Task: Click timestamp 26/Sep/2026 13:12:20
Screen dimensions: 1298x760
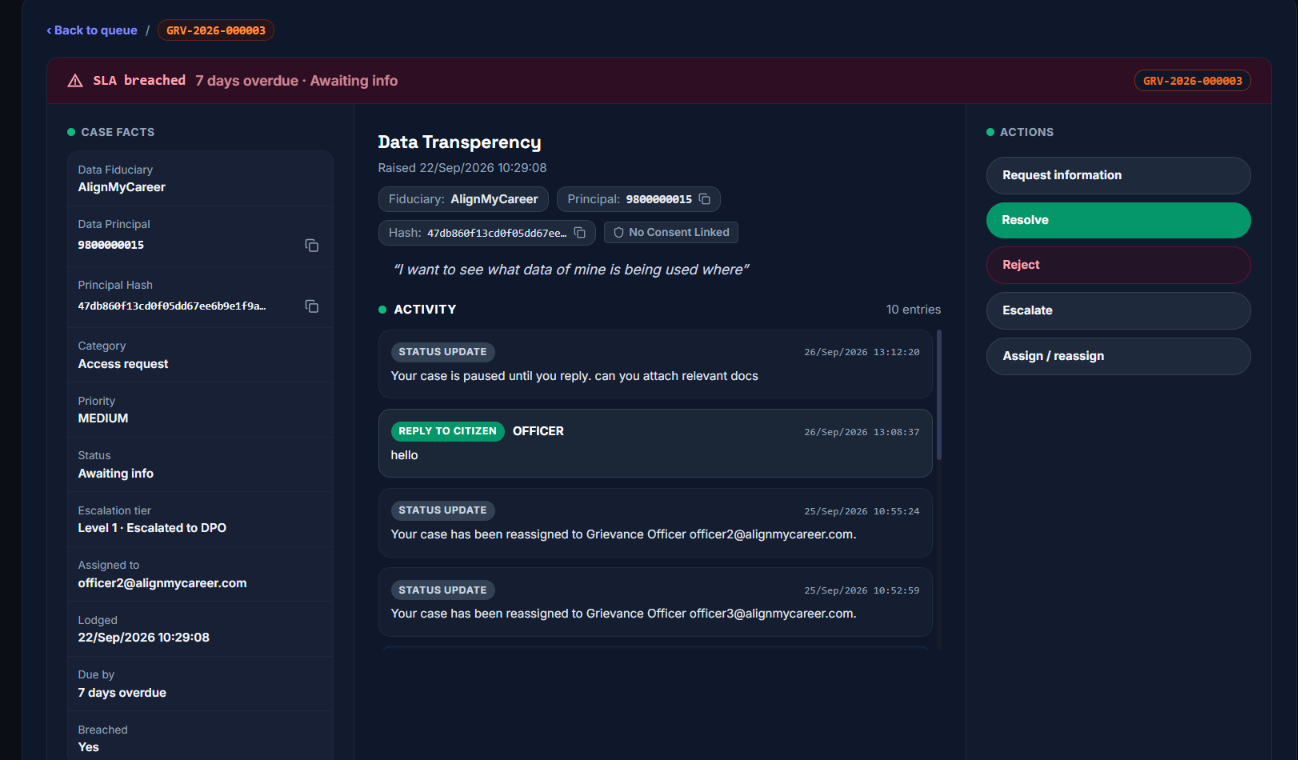Action: [x=862, y=352]
